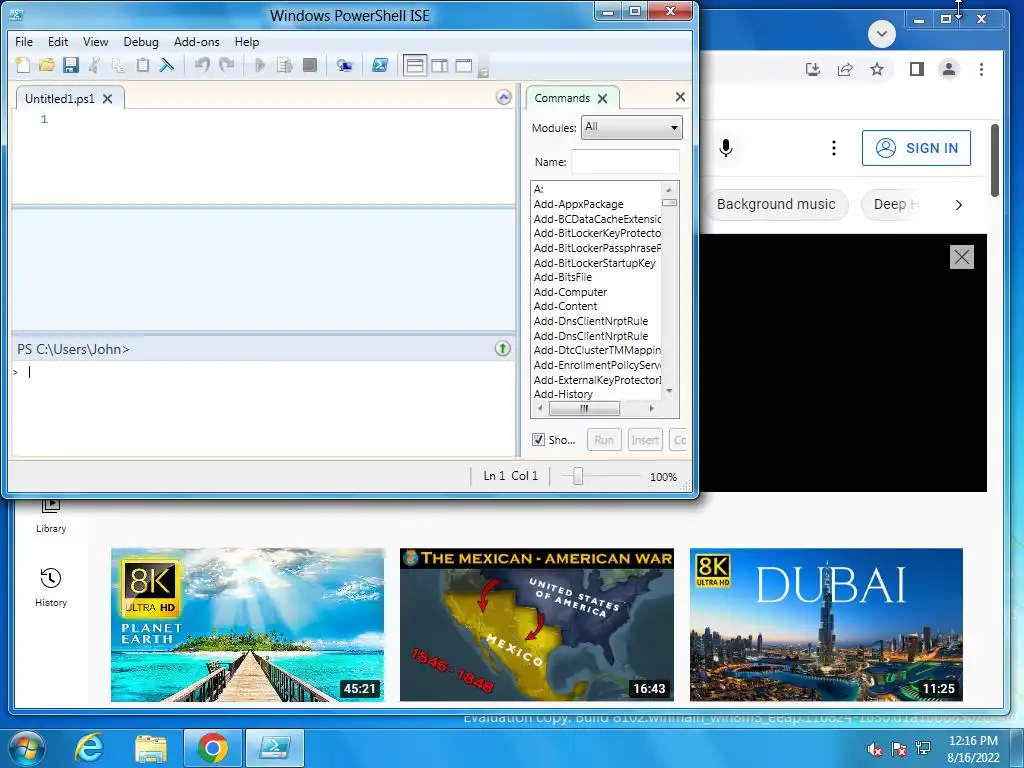Image resolution: width=1024 pixels, height=768 pixels.
Task: Click the install download icon in Chrome toolbar
Action: pos(812,69)
